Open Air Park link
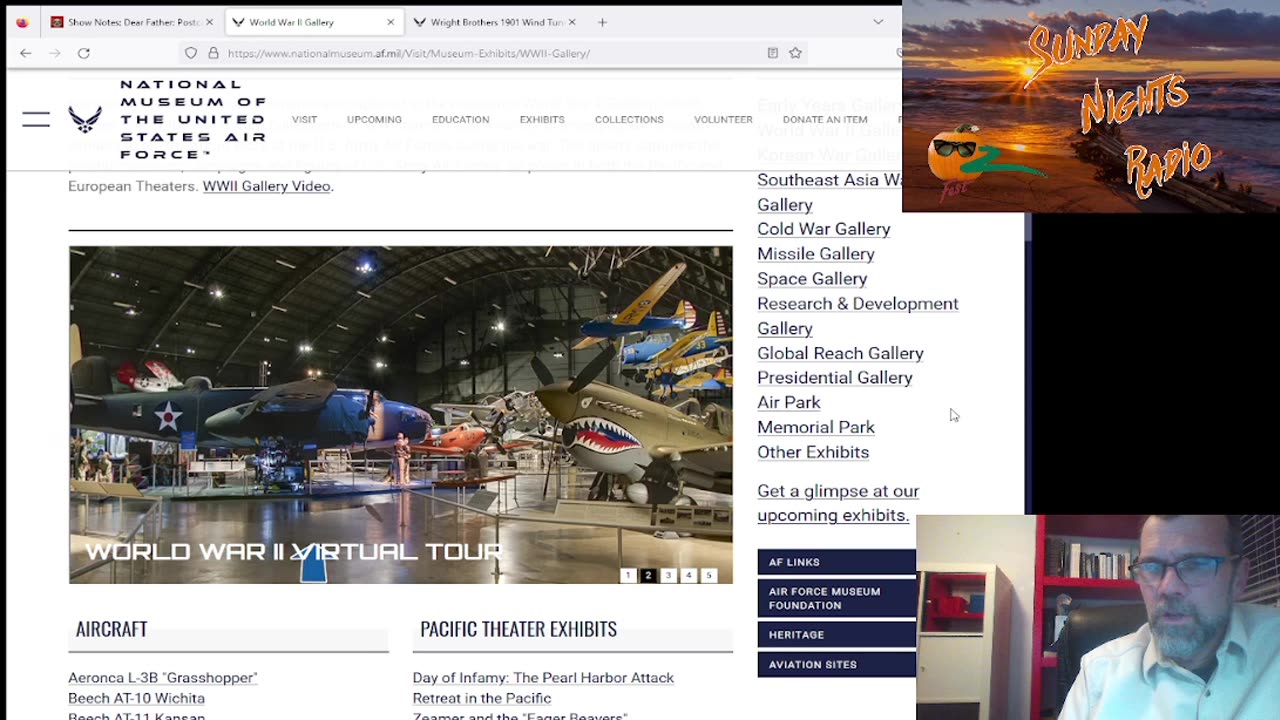Screen dimensions: 1280x720 (788, 402)
